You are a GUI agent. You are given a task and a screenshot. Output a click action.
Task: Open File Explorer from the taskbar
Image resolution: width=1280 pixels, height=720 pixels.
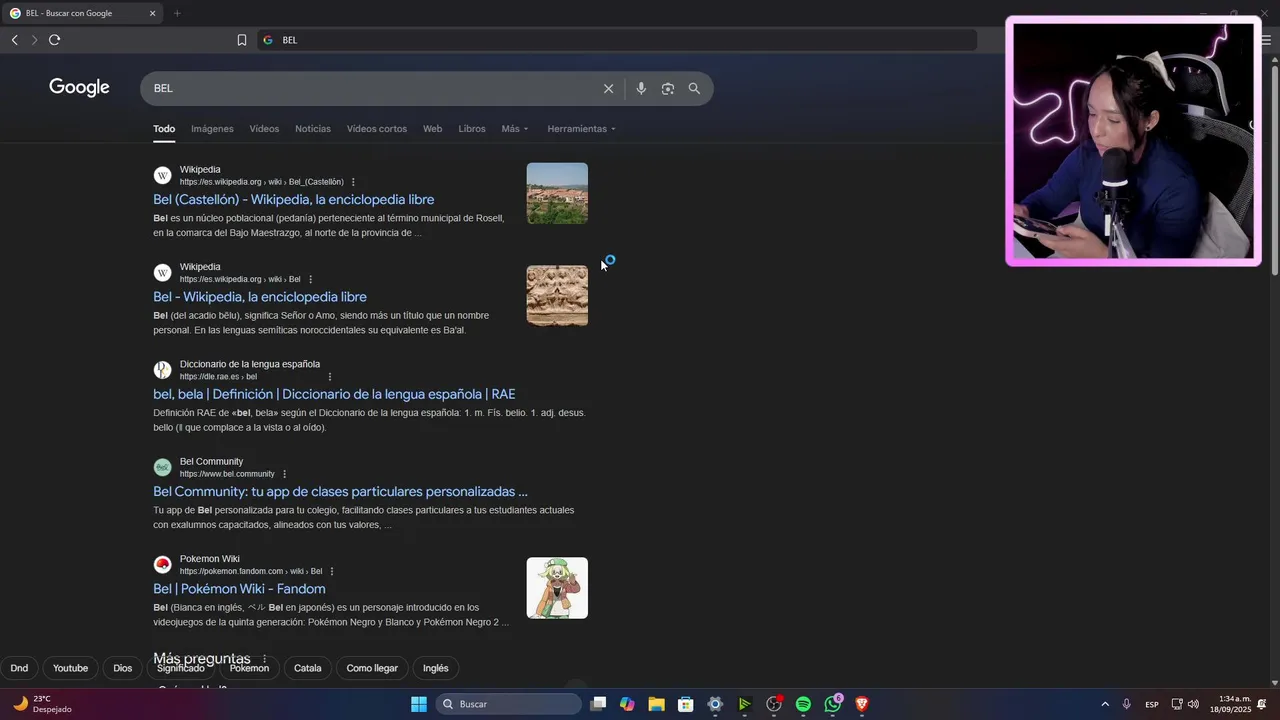tap(656, 704)
